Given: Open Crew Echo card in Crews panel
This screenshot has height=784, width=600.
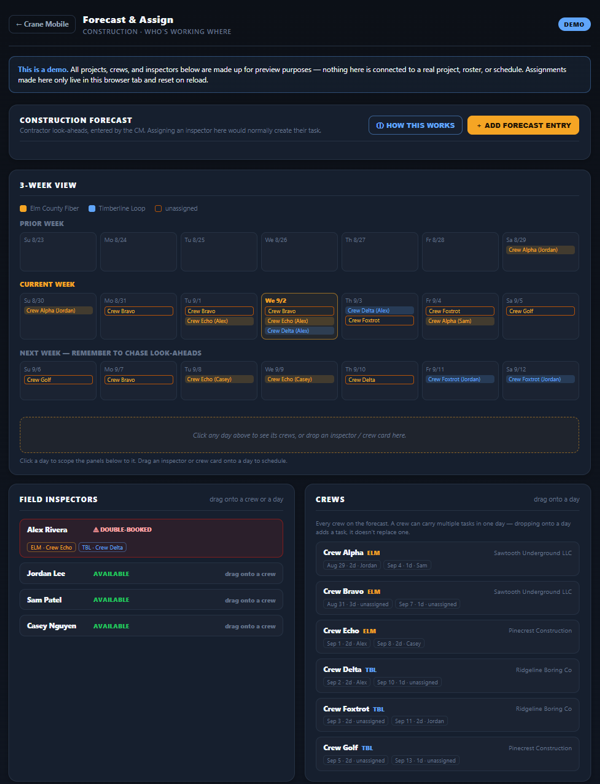Looking at the screenshot, I should pyautogui.click(x=448, y=636).
